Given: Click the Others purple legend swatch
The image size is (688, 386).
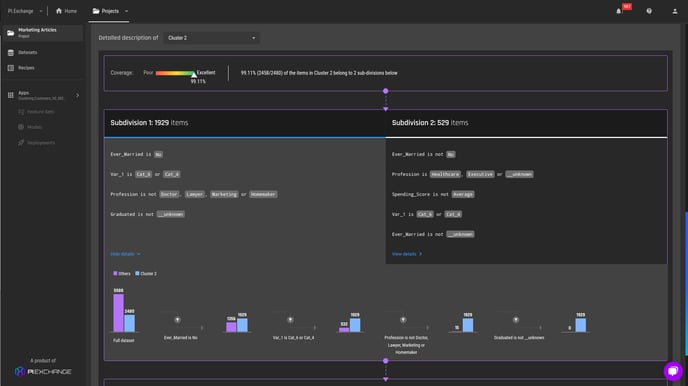Looking at the screenshot, I should 115,273.
